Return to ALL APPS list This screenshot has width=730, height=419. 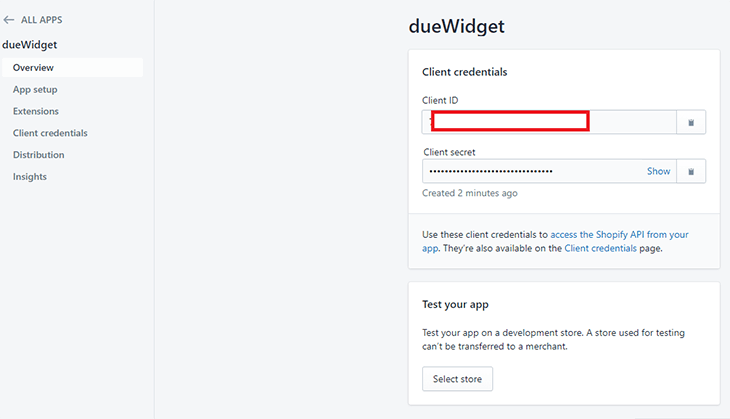(41, 20)
